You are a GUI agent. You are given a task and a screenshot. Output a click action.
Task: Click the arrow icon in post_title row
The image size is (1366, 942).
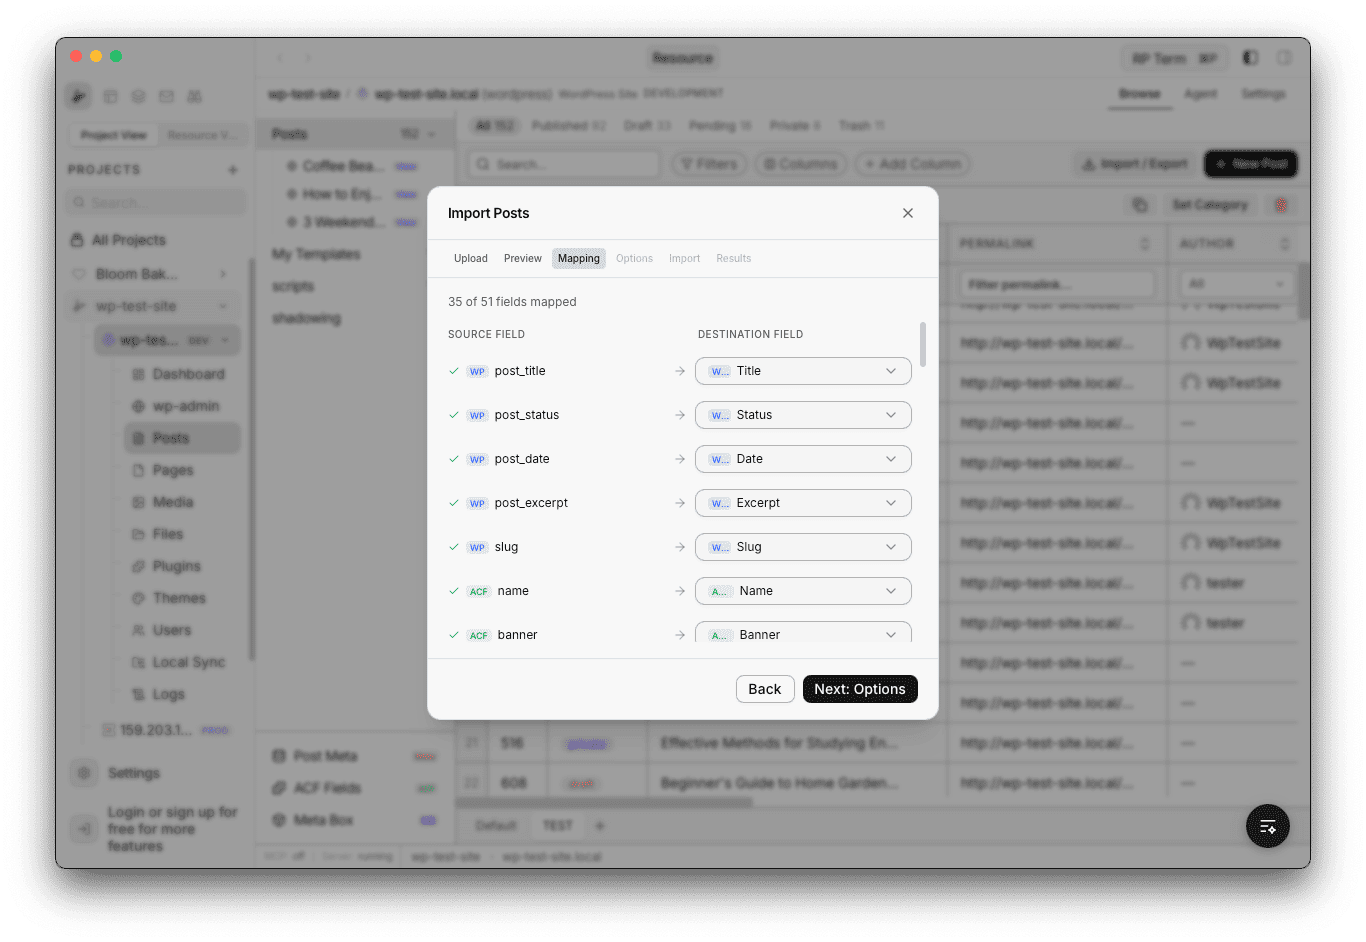tap(680, 371)
